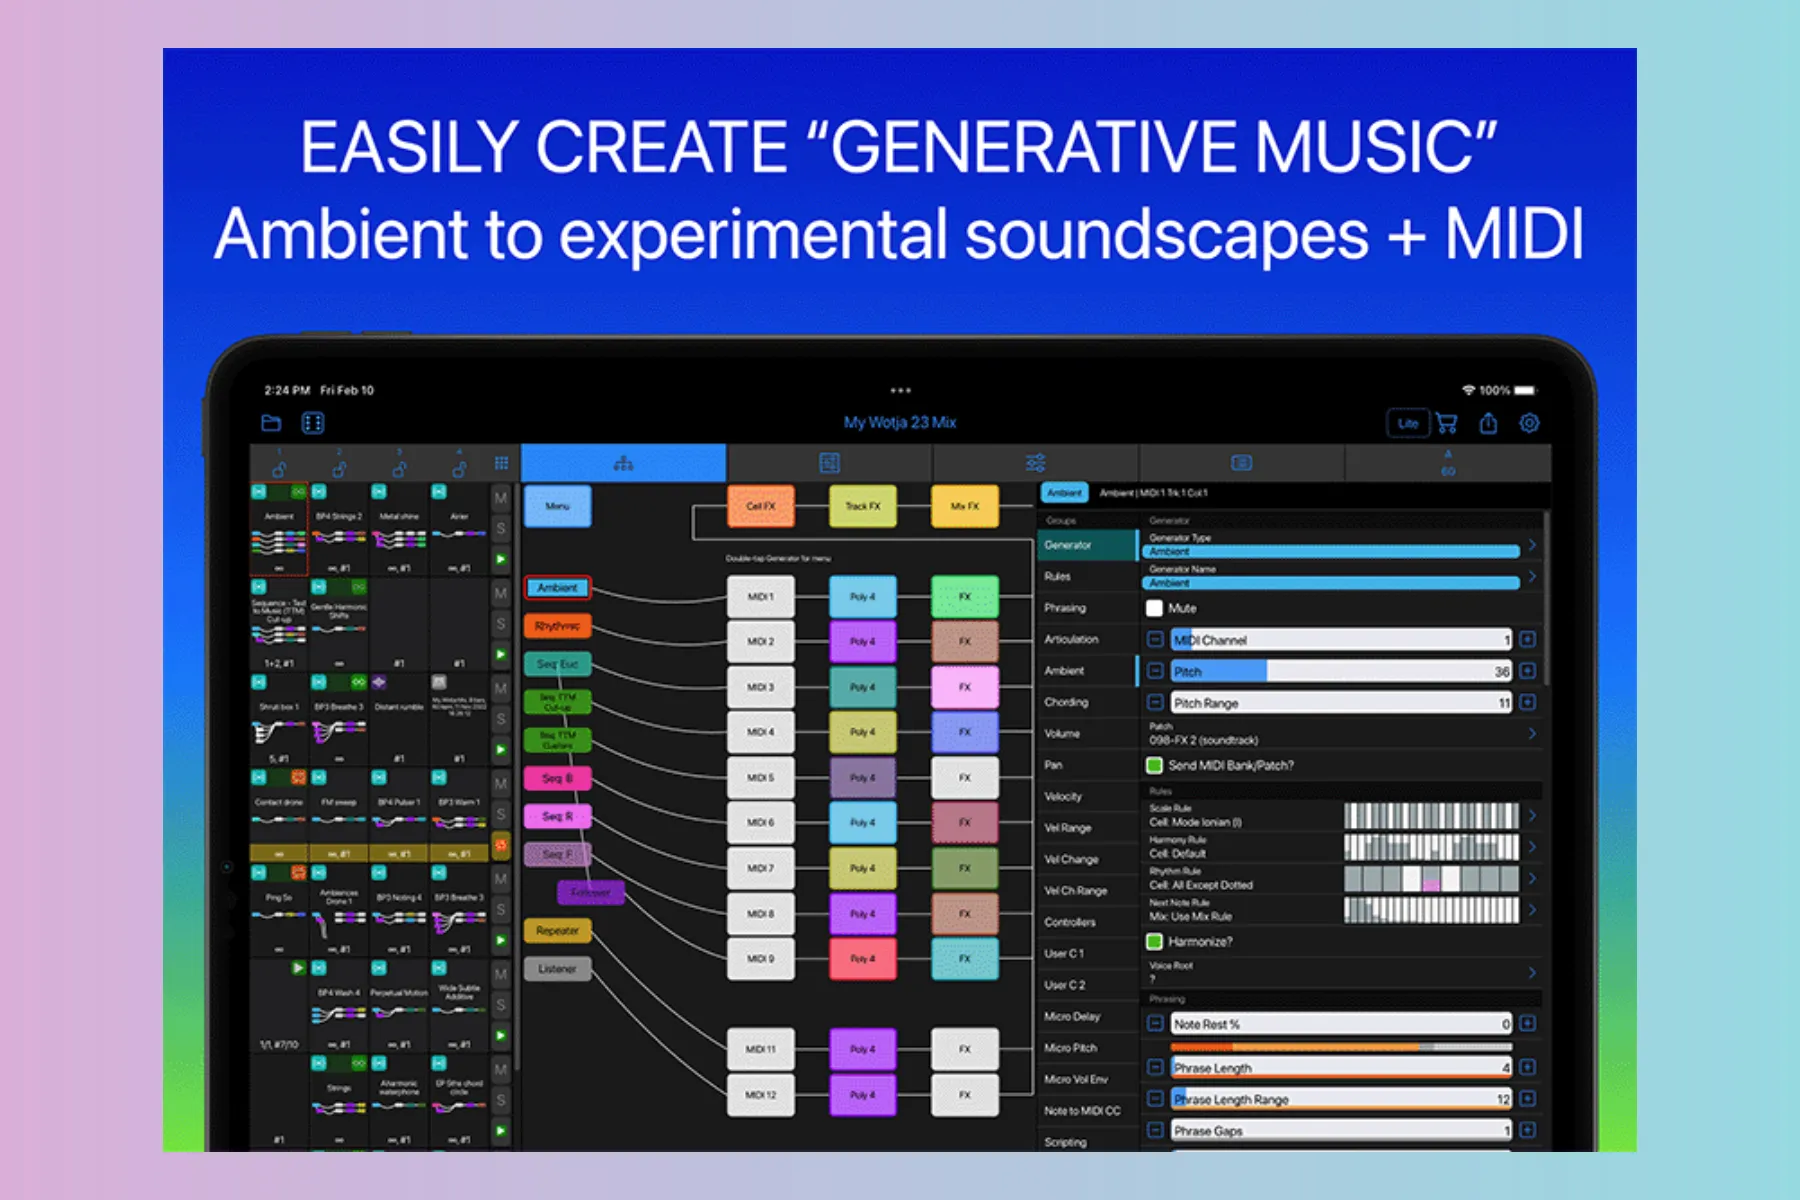
Task: Expand the Scale Rule chevron
Action: coord(1531,816)
